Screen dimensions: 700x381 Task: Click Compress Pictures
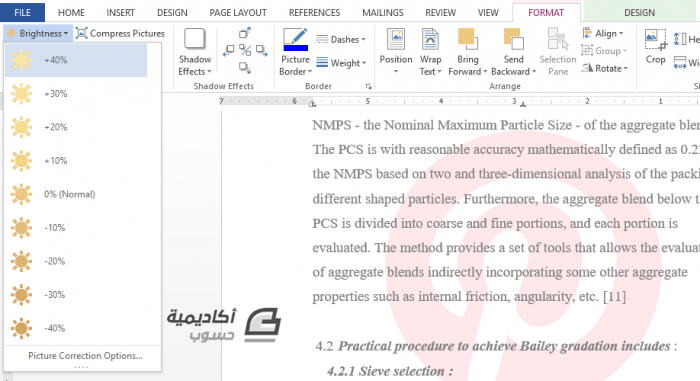(x=120, y=33)
